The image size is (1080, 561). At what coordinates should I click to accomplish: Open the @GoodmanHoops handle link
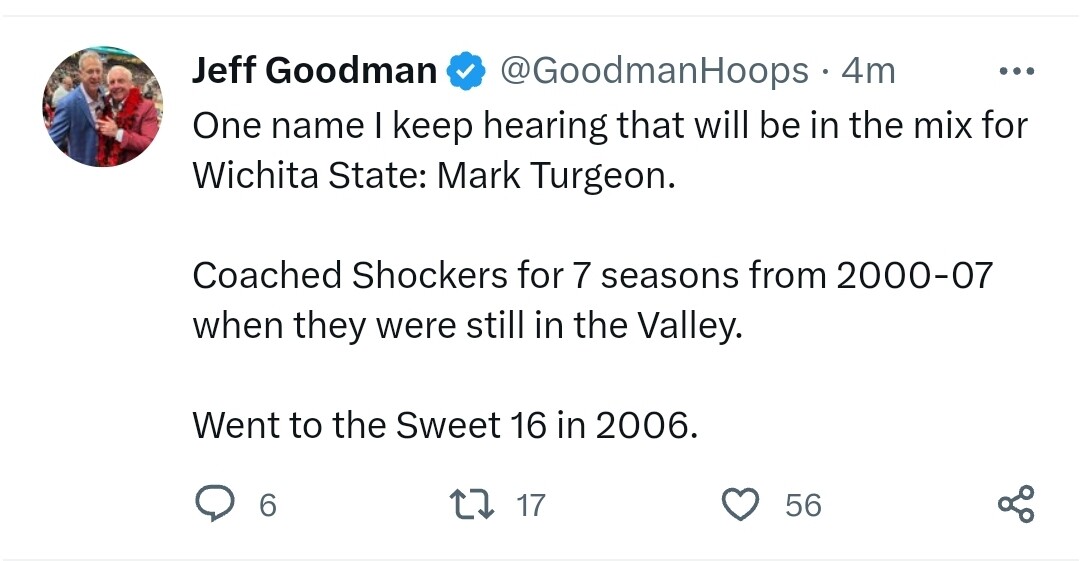click(x=653, y=71)
